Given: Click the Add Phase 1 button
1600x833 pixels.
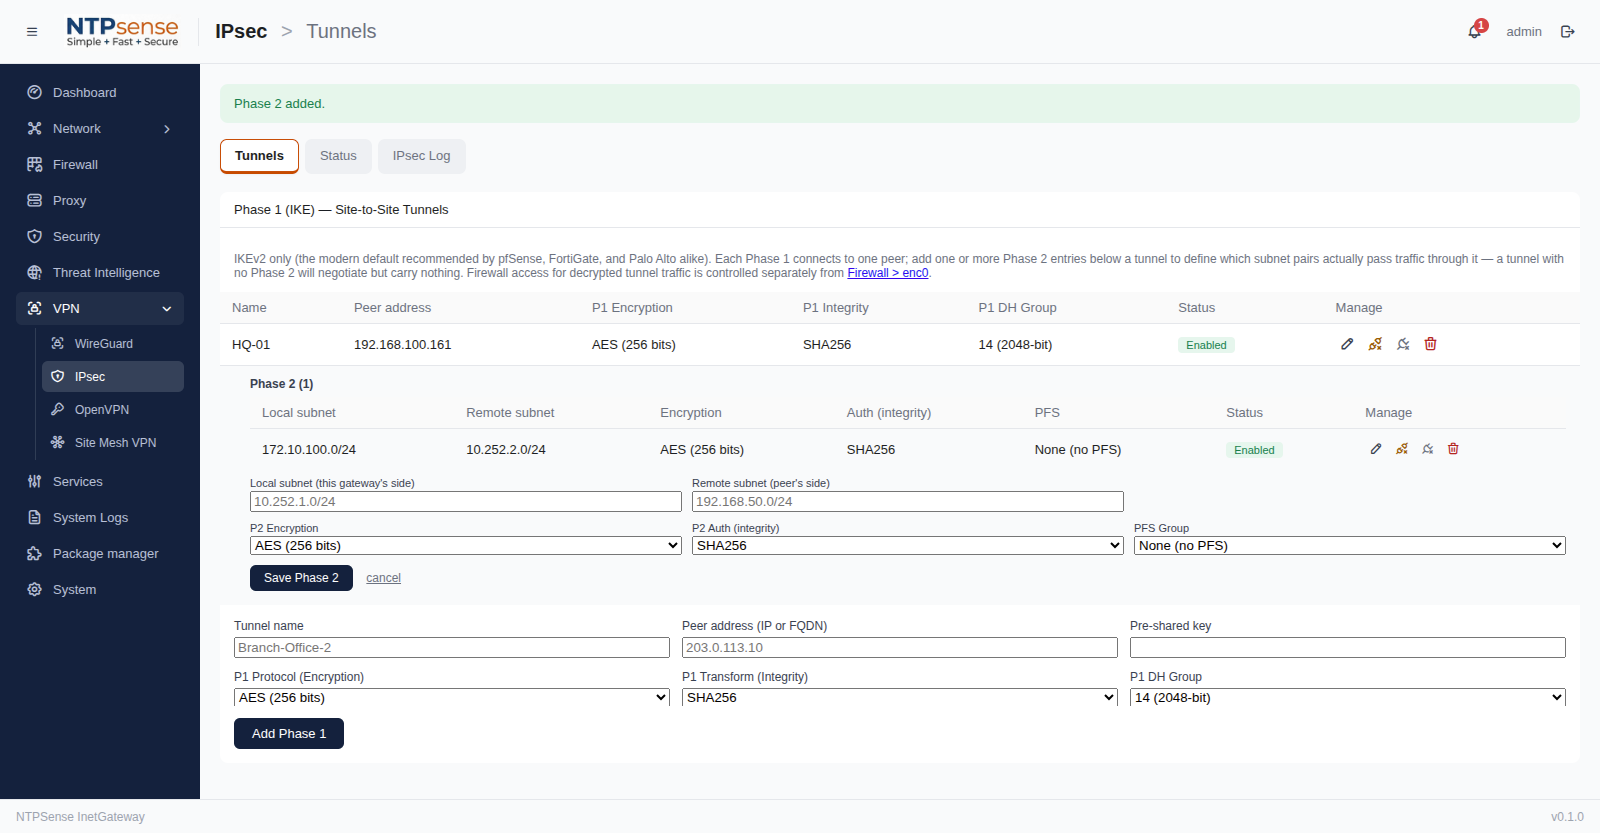Looking at the screenshot, I should (289, 734).
